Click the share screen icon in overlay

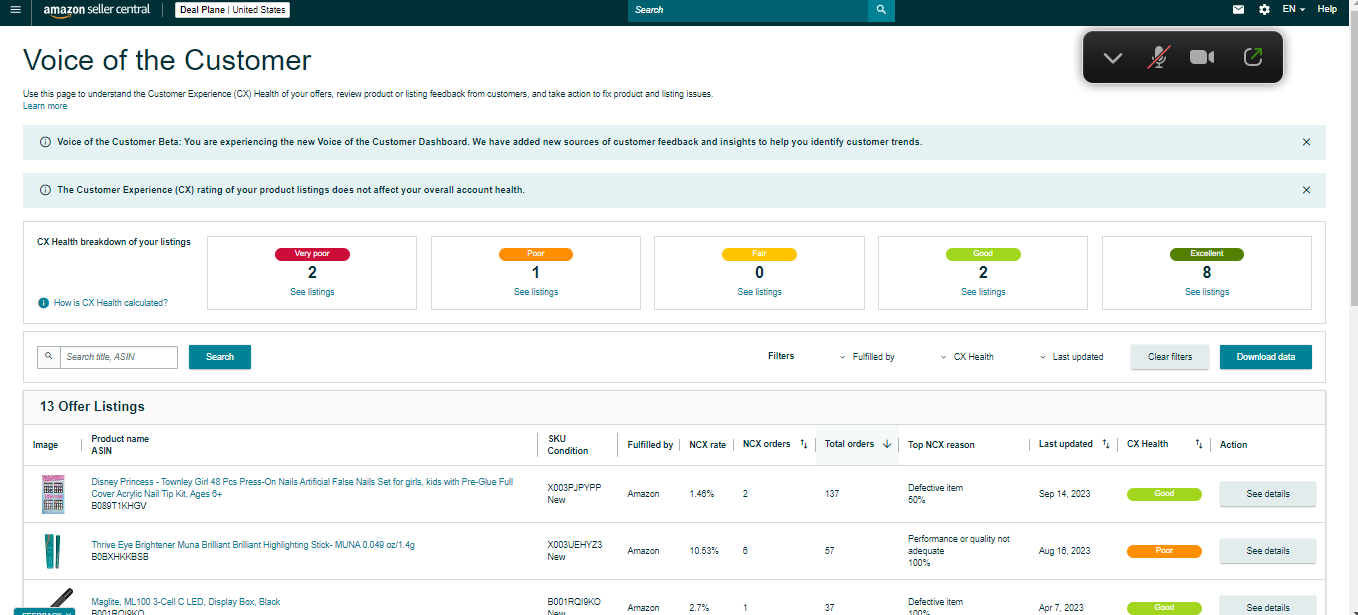[1253, 57]
